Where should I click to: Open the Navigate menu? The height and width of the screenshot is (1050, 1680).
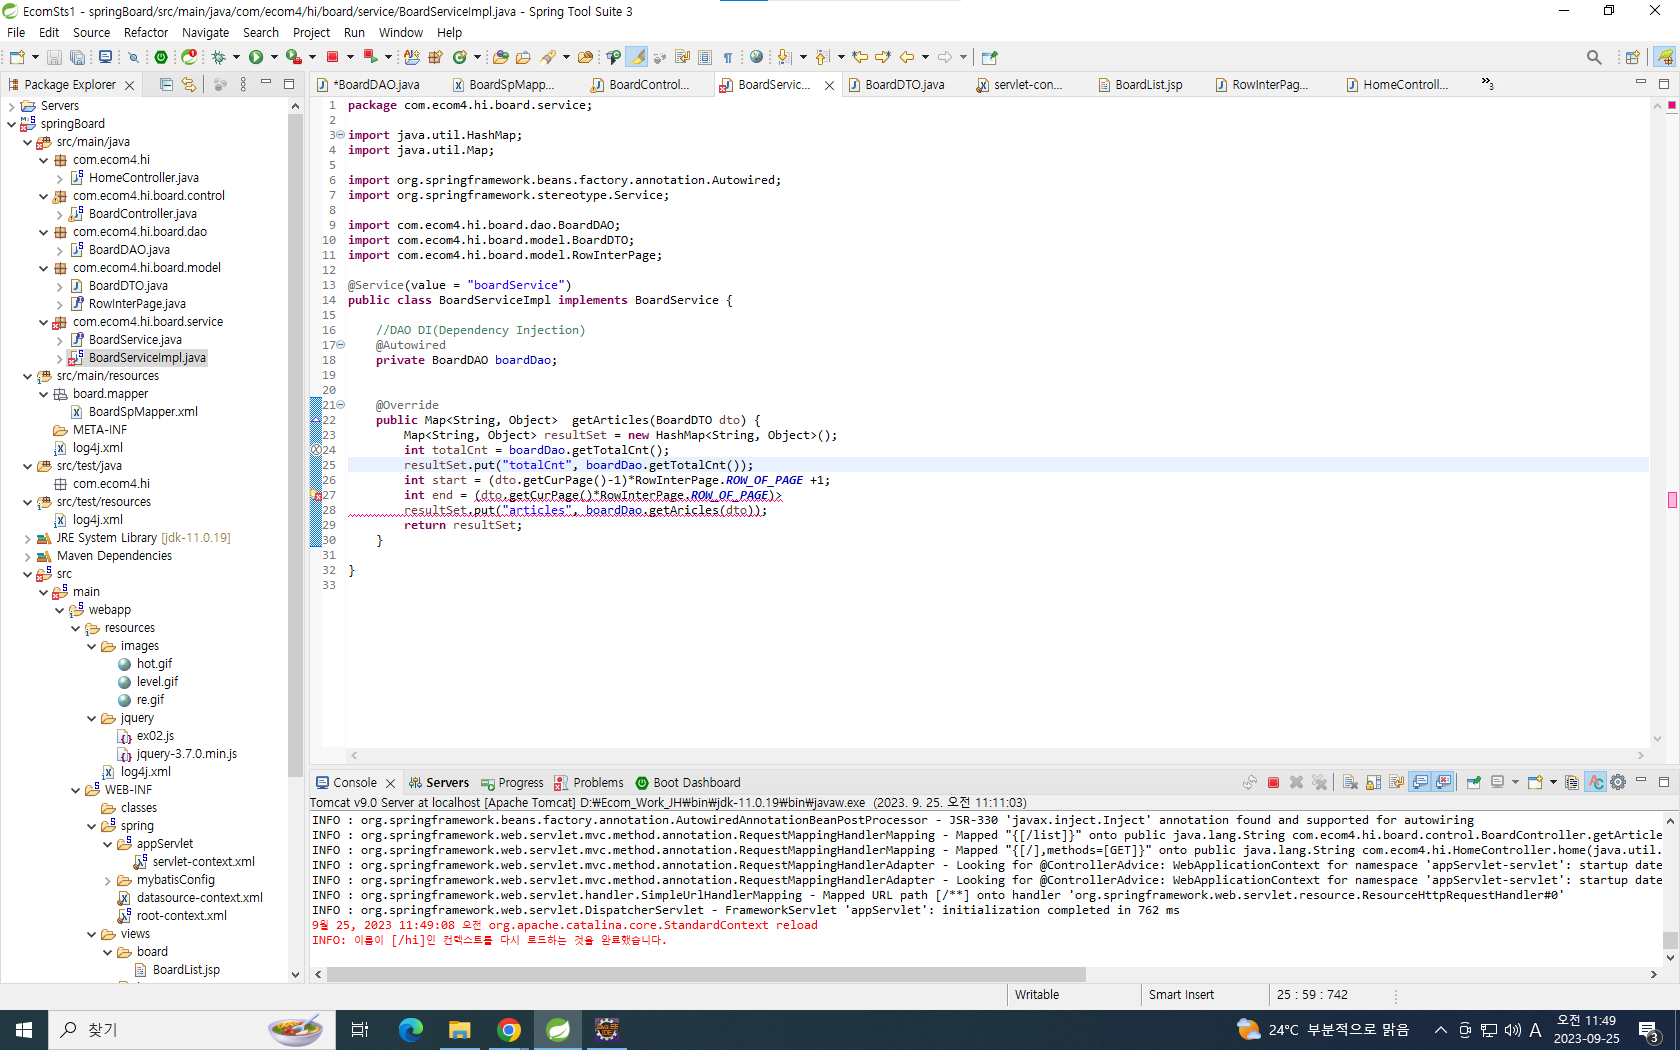point(205,32)
